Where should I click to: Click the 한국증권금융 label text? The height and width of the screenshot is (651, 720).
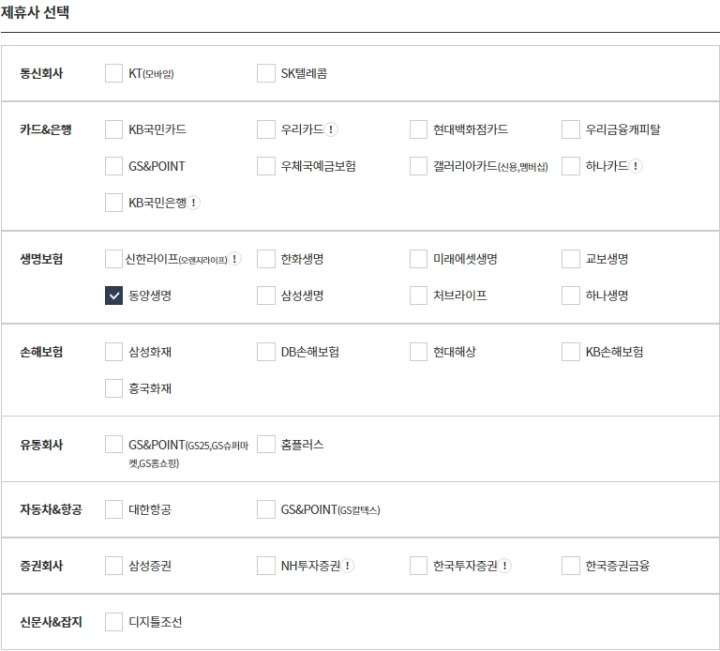(x=618, y=566)
